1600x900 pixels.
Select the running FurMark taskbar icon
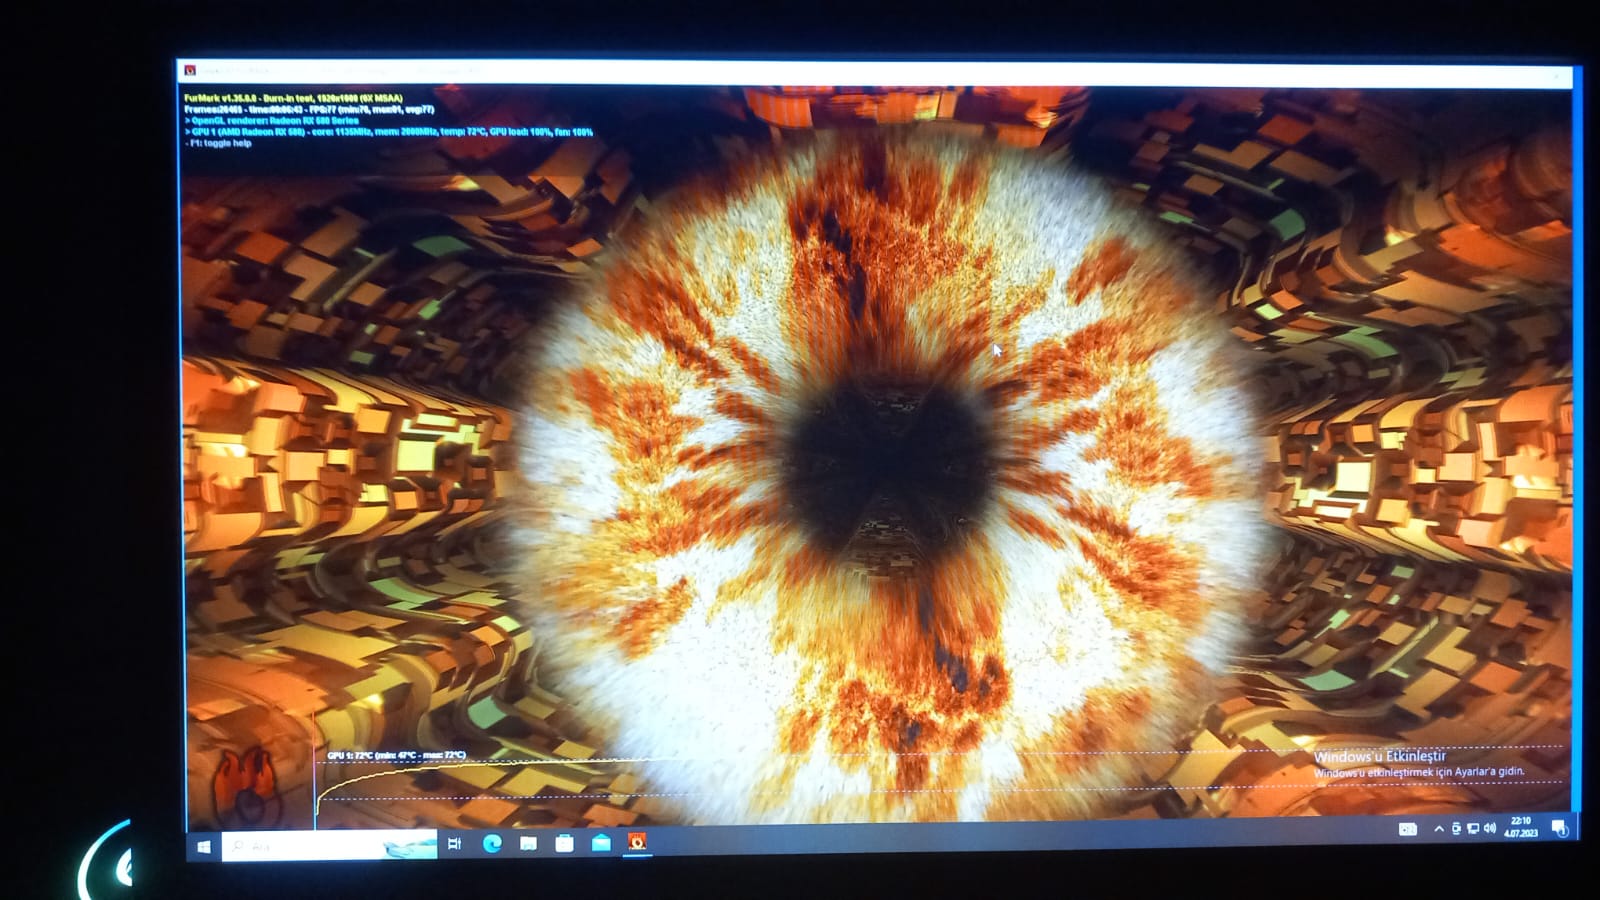pyautogui.click(x=637, y=842)
